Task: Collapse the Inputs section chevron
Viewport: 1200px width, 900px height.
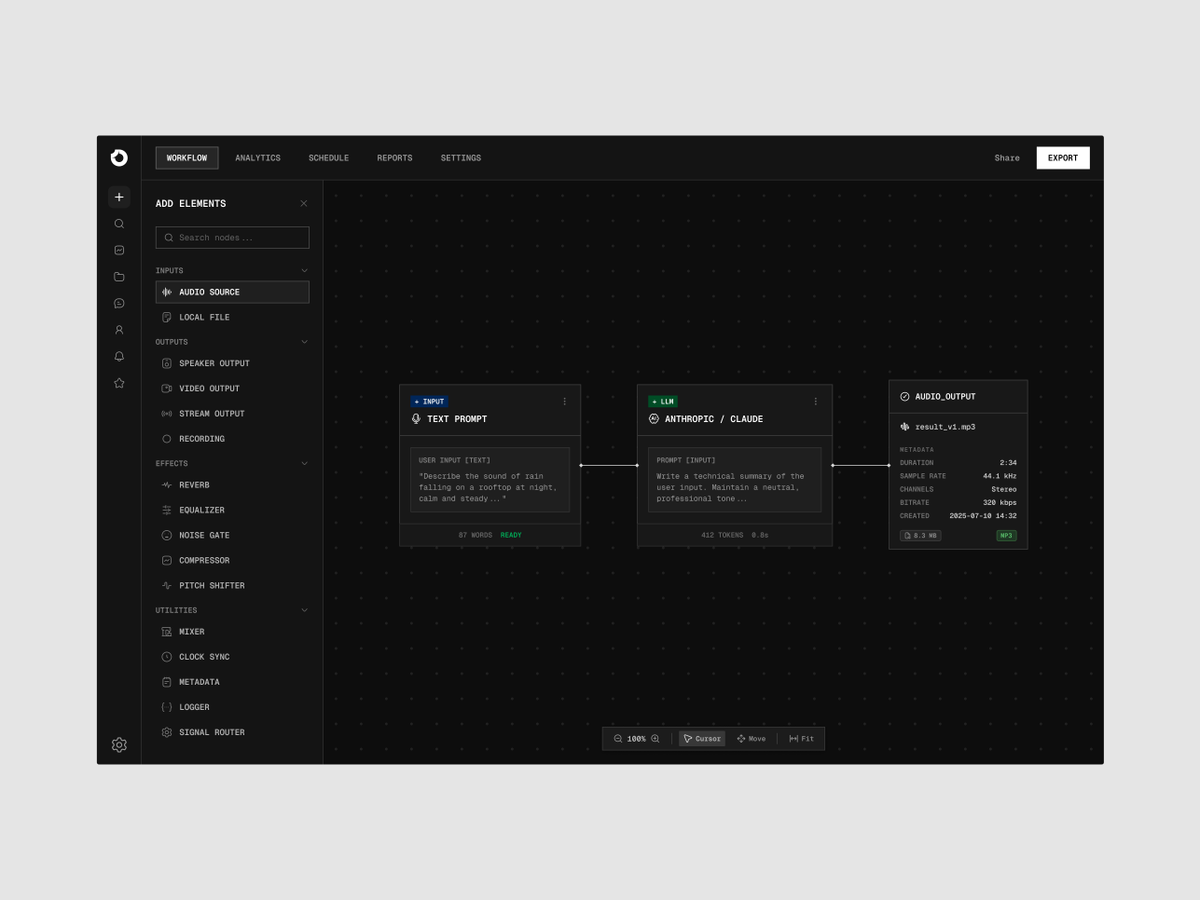Action: click(304, 270)
